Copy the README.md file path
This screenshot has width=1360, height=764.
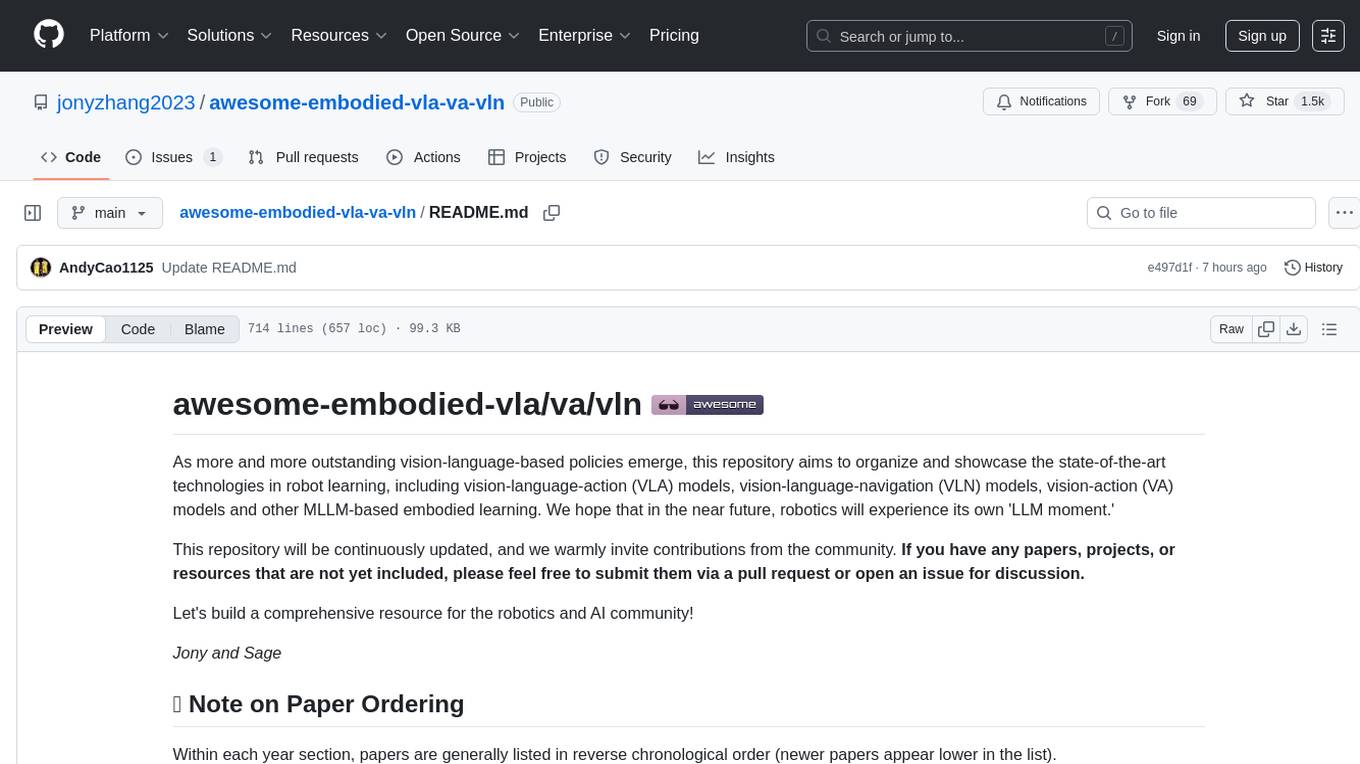click(x=551, y=213)
